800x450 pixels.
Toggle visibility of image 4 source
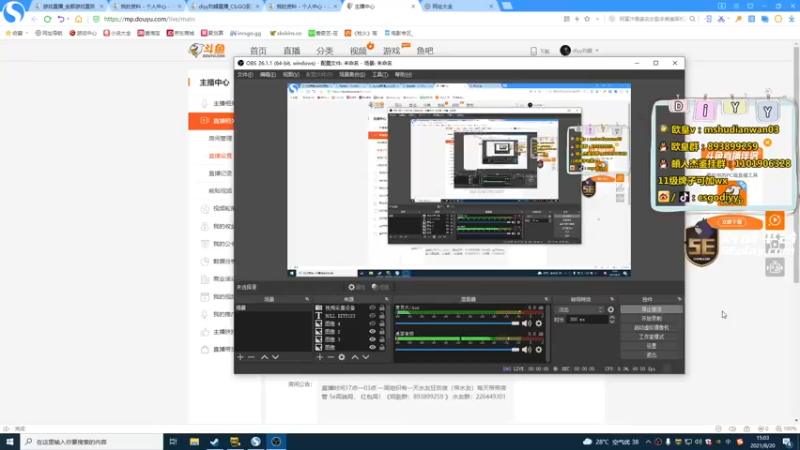372,323
